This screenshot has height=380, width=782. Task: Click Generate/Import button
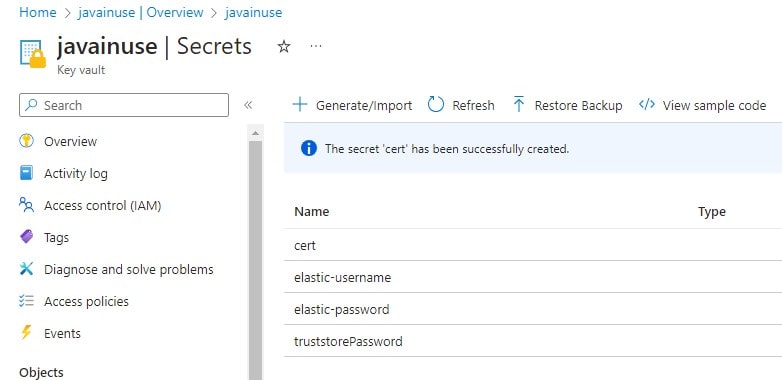pyautogui.click(x=352, y=105)
